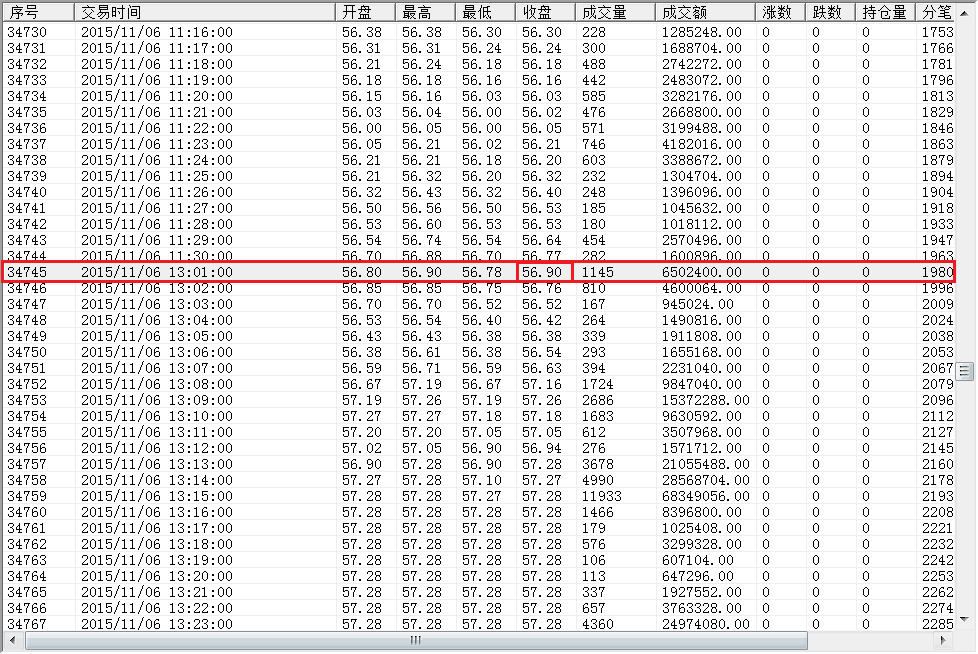The width and height of the screenshot is (978, 654).
Task: Click volume 11933 in row 34759
Action: tap(601, 496)
